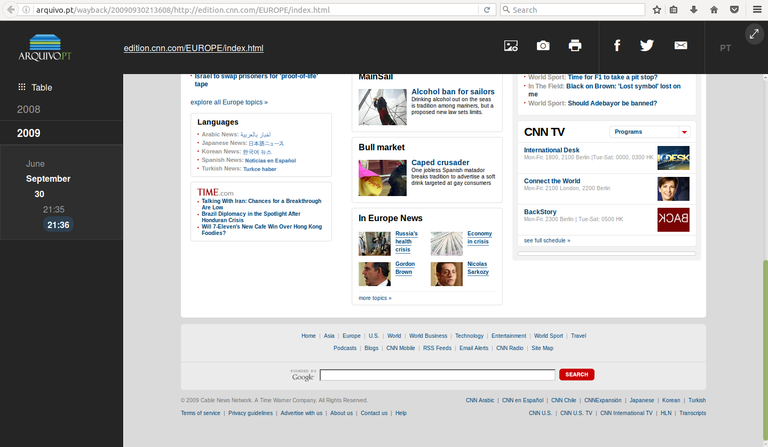
Task: Open International Desk program
Action: point(552,150)
